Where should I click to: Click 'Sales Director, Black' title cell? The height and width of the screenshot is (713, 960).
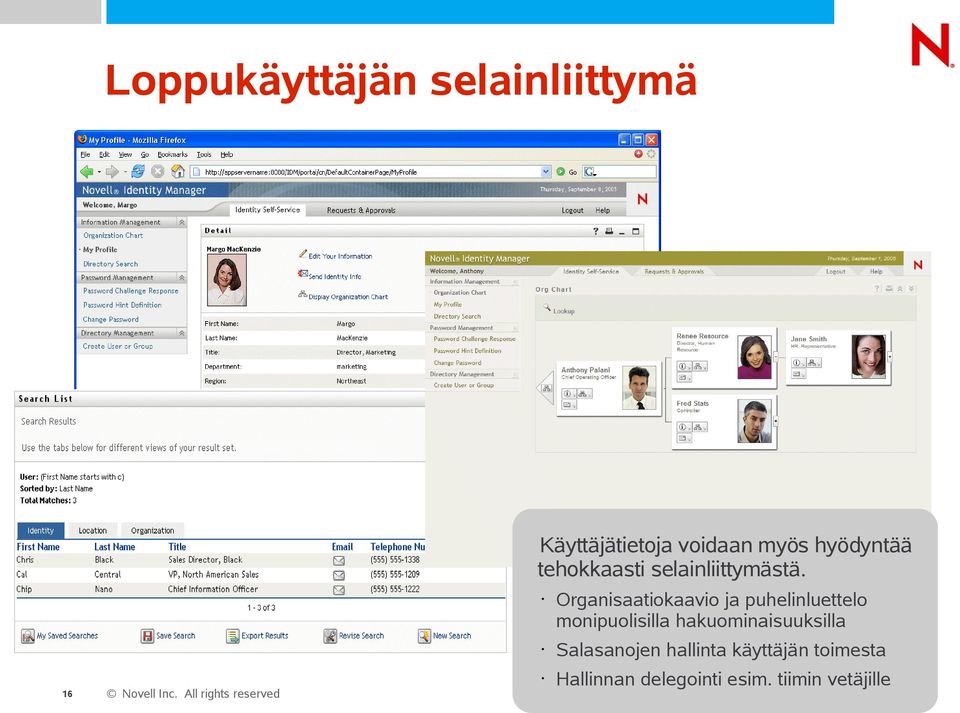[x=205, y=560]
